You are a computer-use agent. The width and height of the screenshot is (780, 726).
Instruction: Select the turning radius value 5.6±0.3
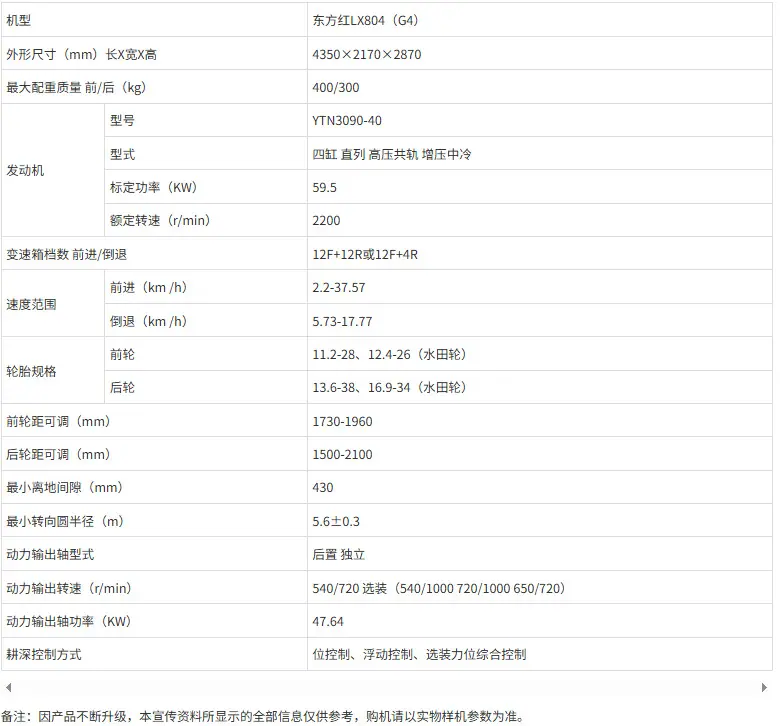pyautogui.click(x=336, y=521)
